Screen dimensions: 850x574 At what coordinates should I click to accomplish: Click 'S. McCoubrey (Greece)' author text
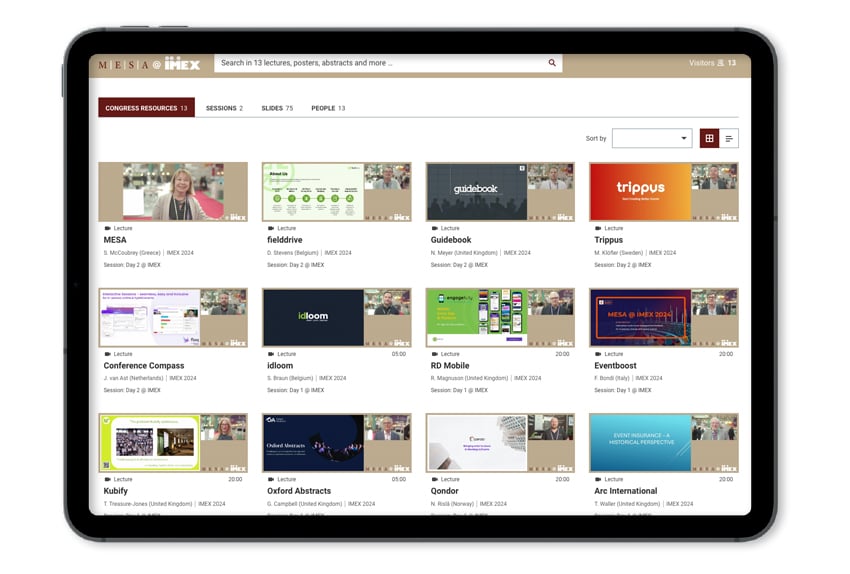(x=132, y=253)
